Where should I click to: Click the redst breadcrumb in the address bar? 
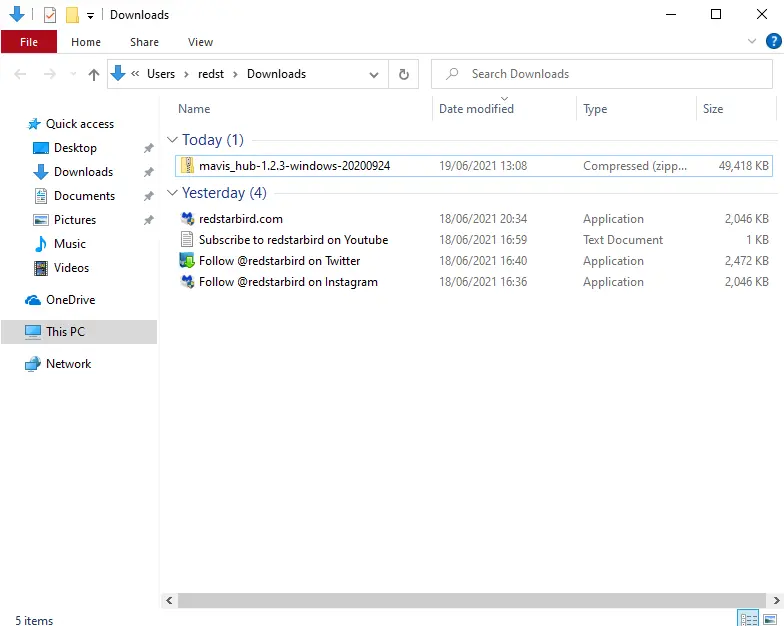[211, 74]
